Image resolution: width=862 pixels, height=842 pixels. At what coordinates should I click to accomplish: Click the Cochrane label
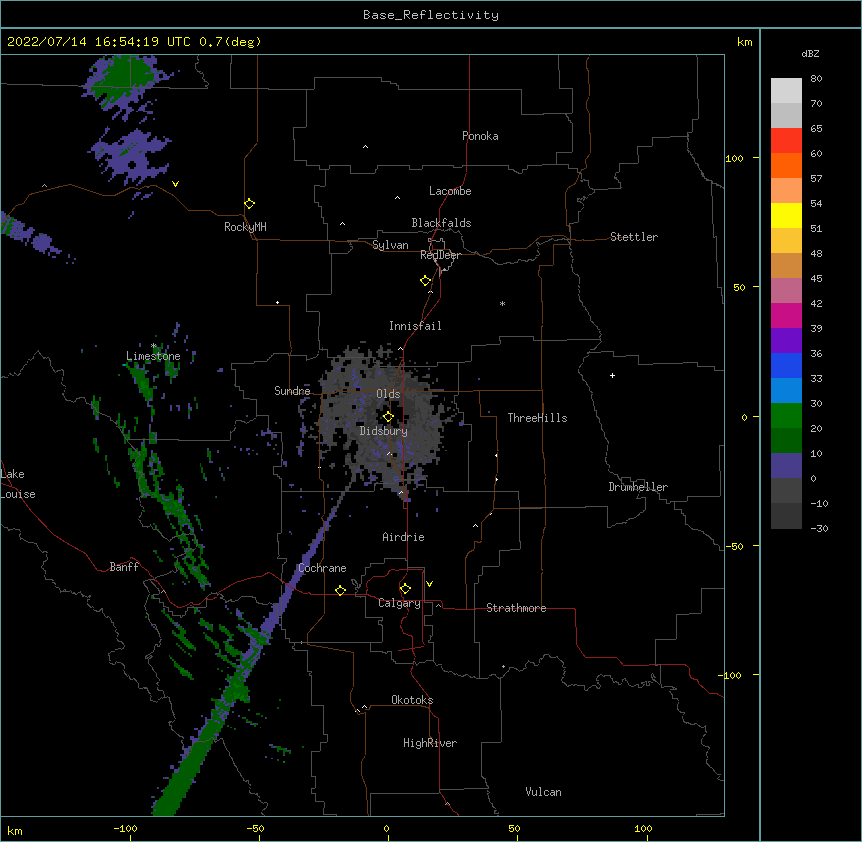[322, 568]
